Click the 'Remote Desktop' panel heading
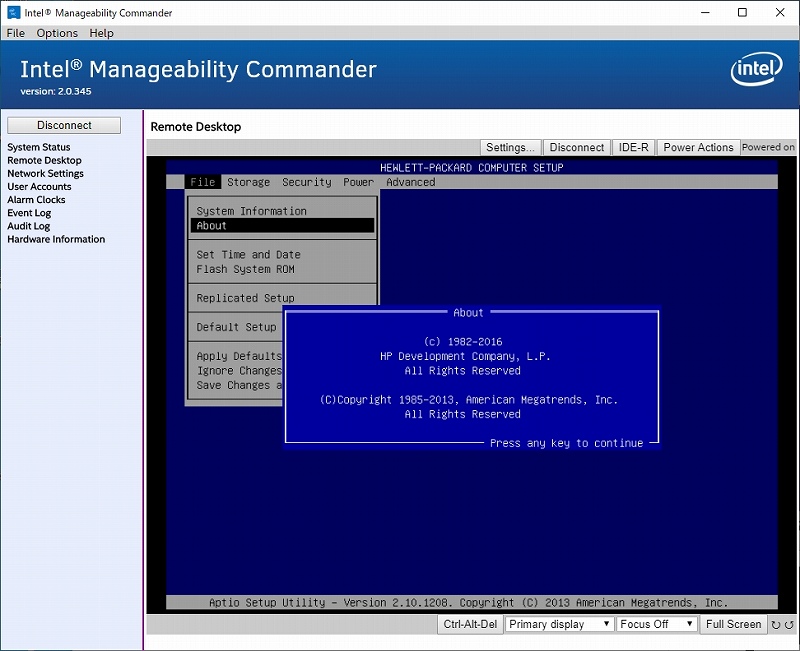Viewport: 800px width, 651px height. point(196,127)
